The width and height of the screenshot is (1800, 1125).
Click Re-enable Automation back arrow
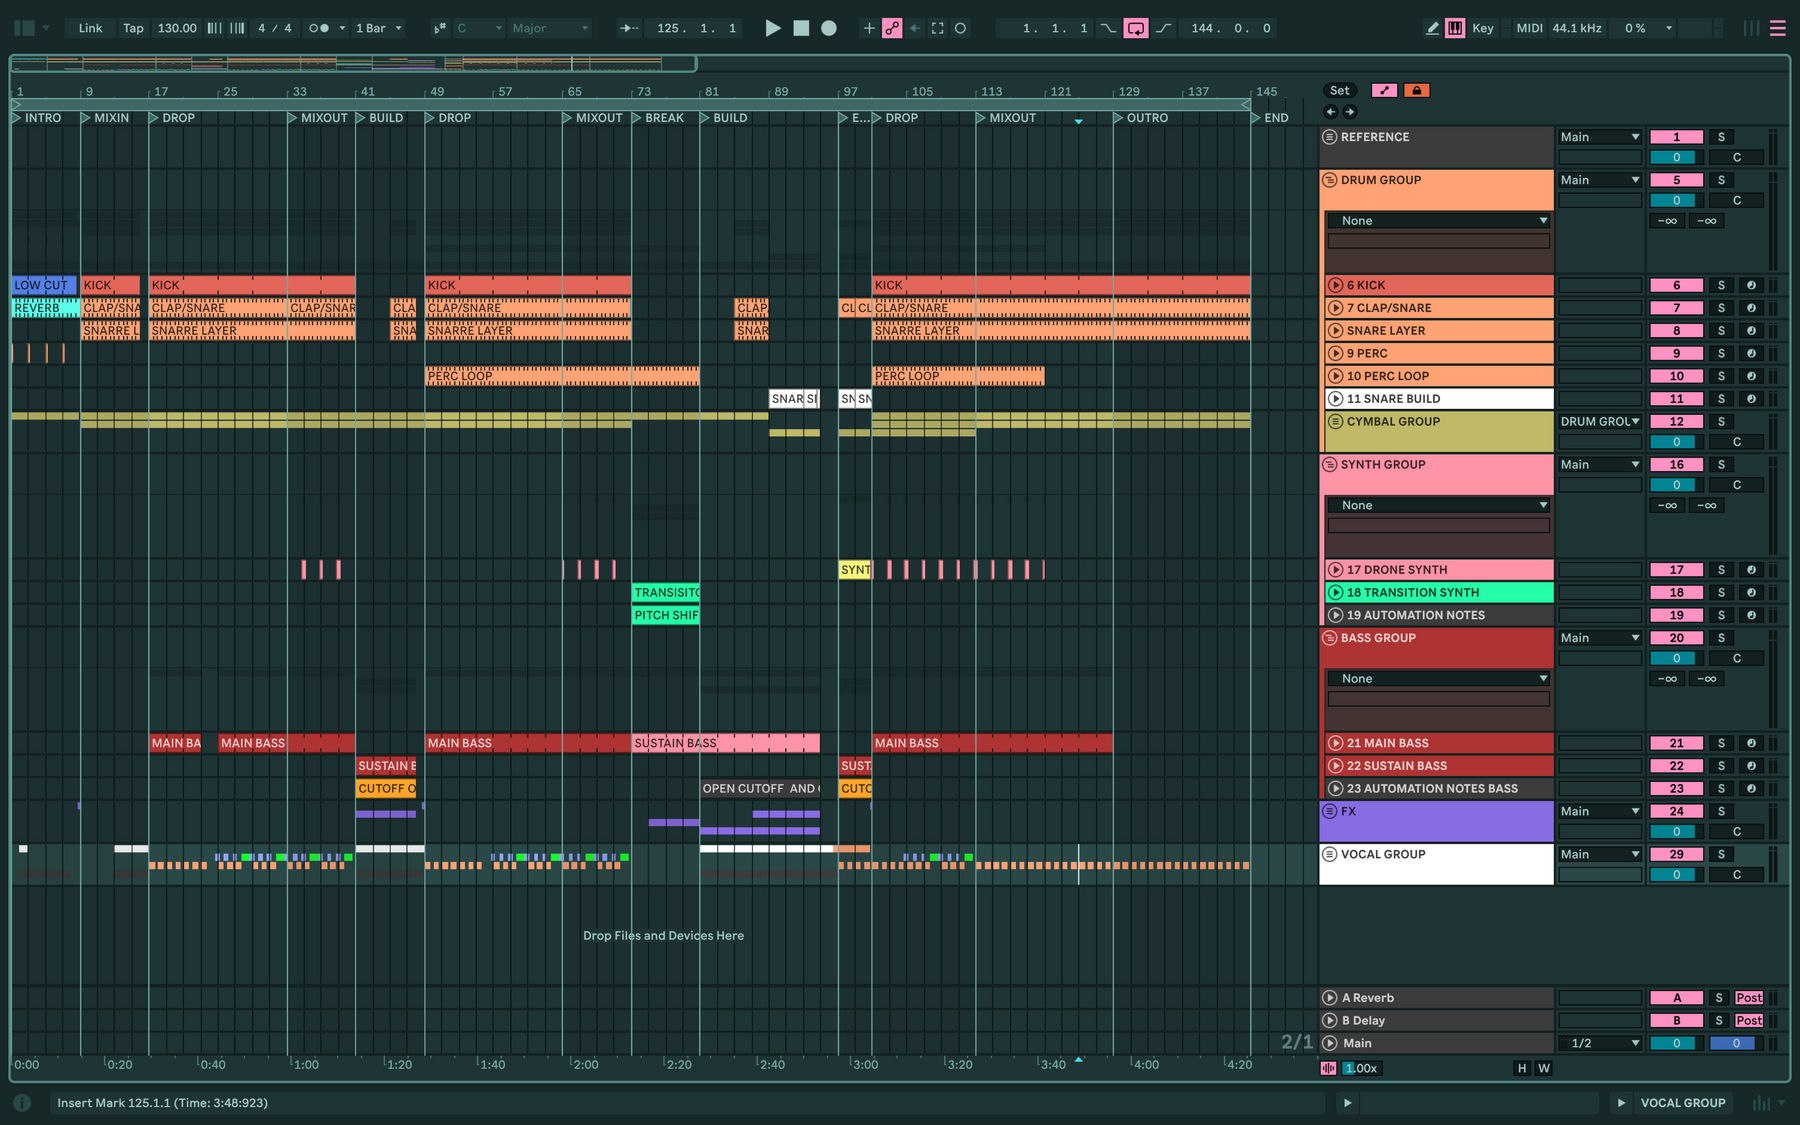pyautogui.click(x=915, y=28)
